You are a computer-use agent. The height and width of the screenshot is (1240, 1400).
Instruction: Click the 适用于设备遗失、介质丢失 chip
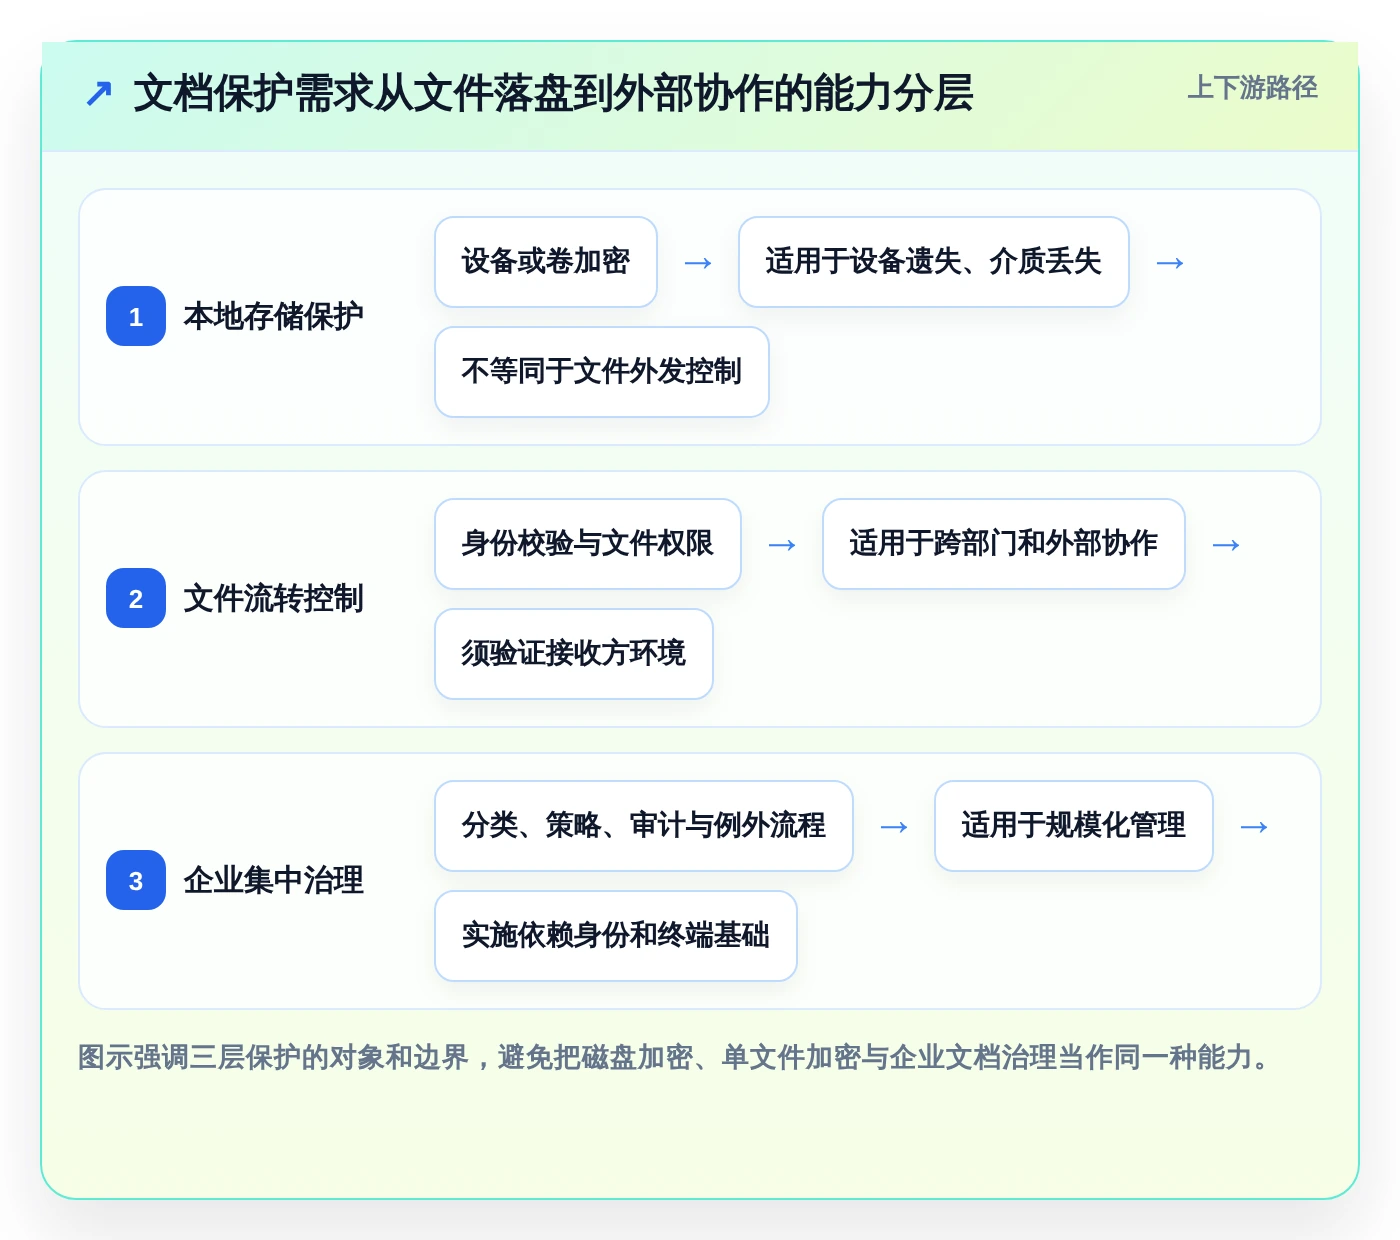coord(933,262)
